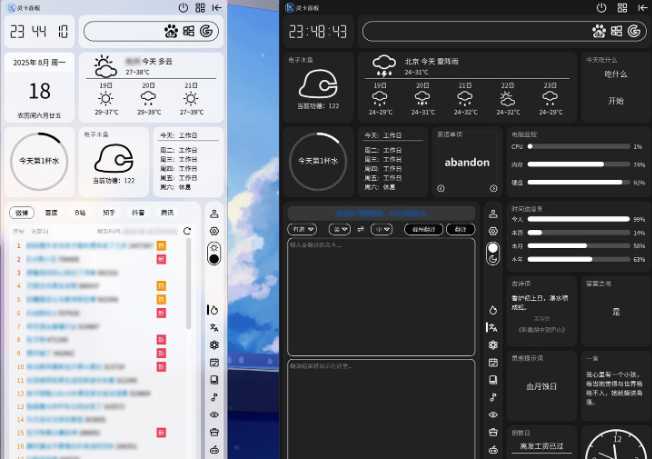Refresh the hot list in the light panel

coord(186,231)
